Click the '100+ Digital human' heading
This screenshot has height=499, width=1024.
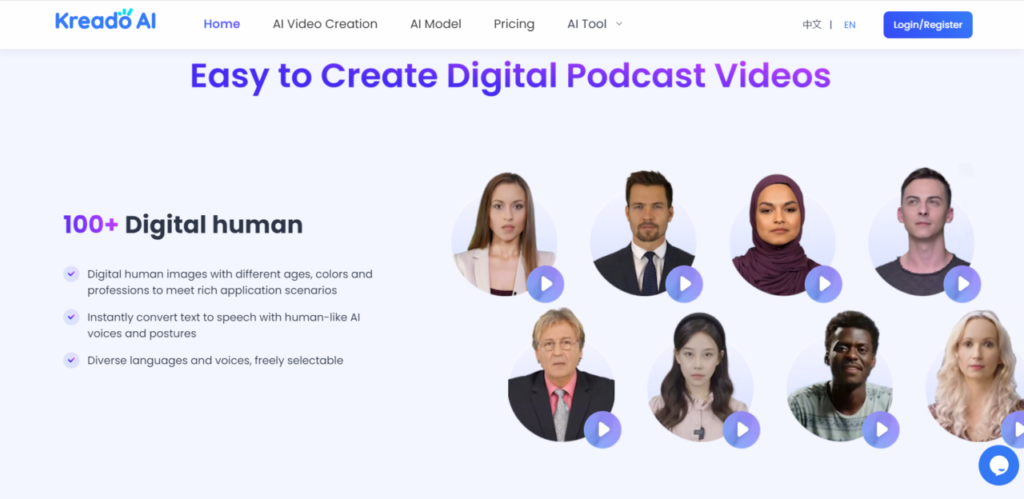click(x=183, y=225)
